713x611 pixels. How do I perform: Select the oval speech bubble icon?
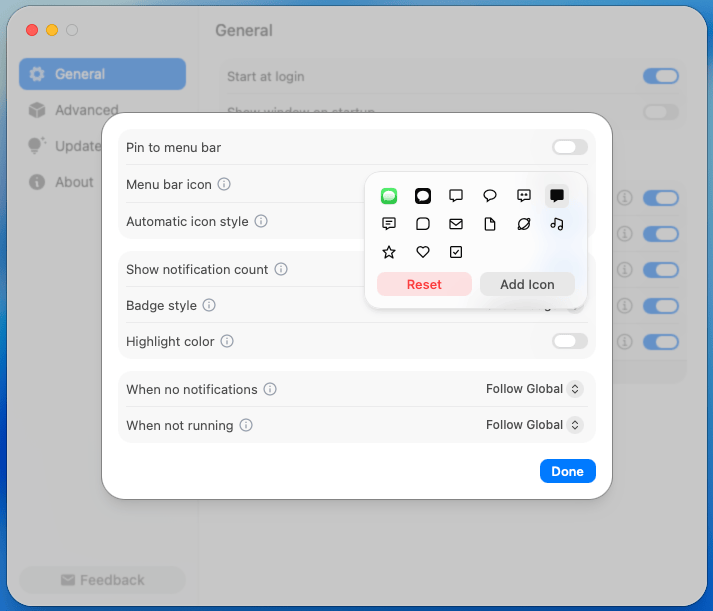[x=490, y=196]
